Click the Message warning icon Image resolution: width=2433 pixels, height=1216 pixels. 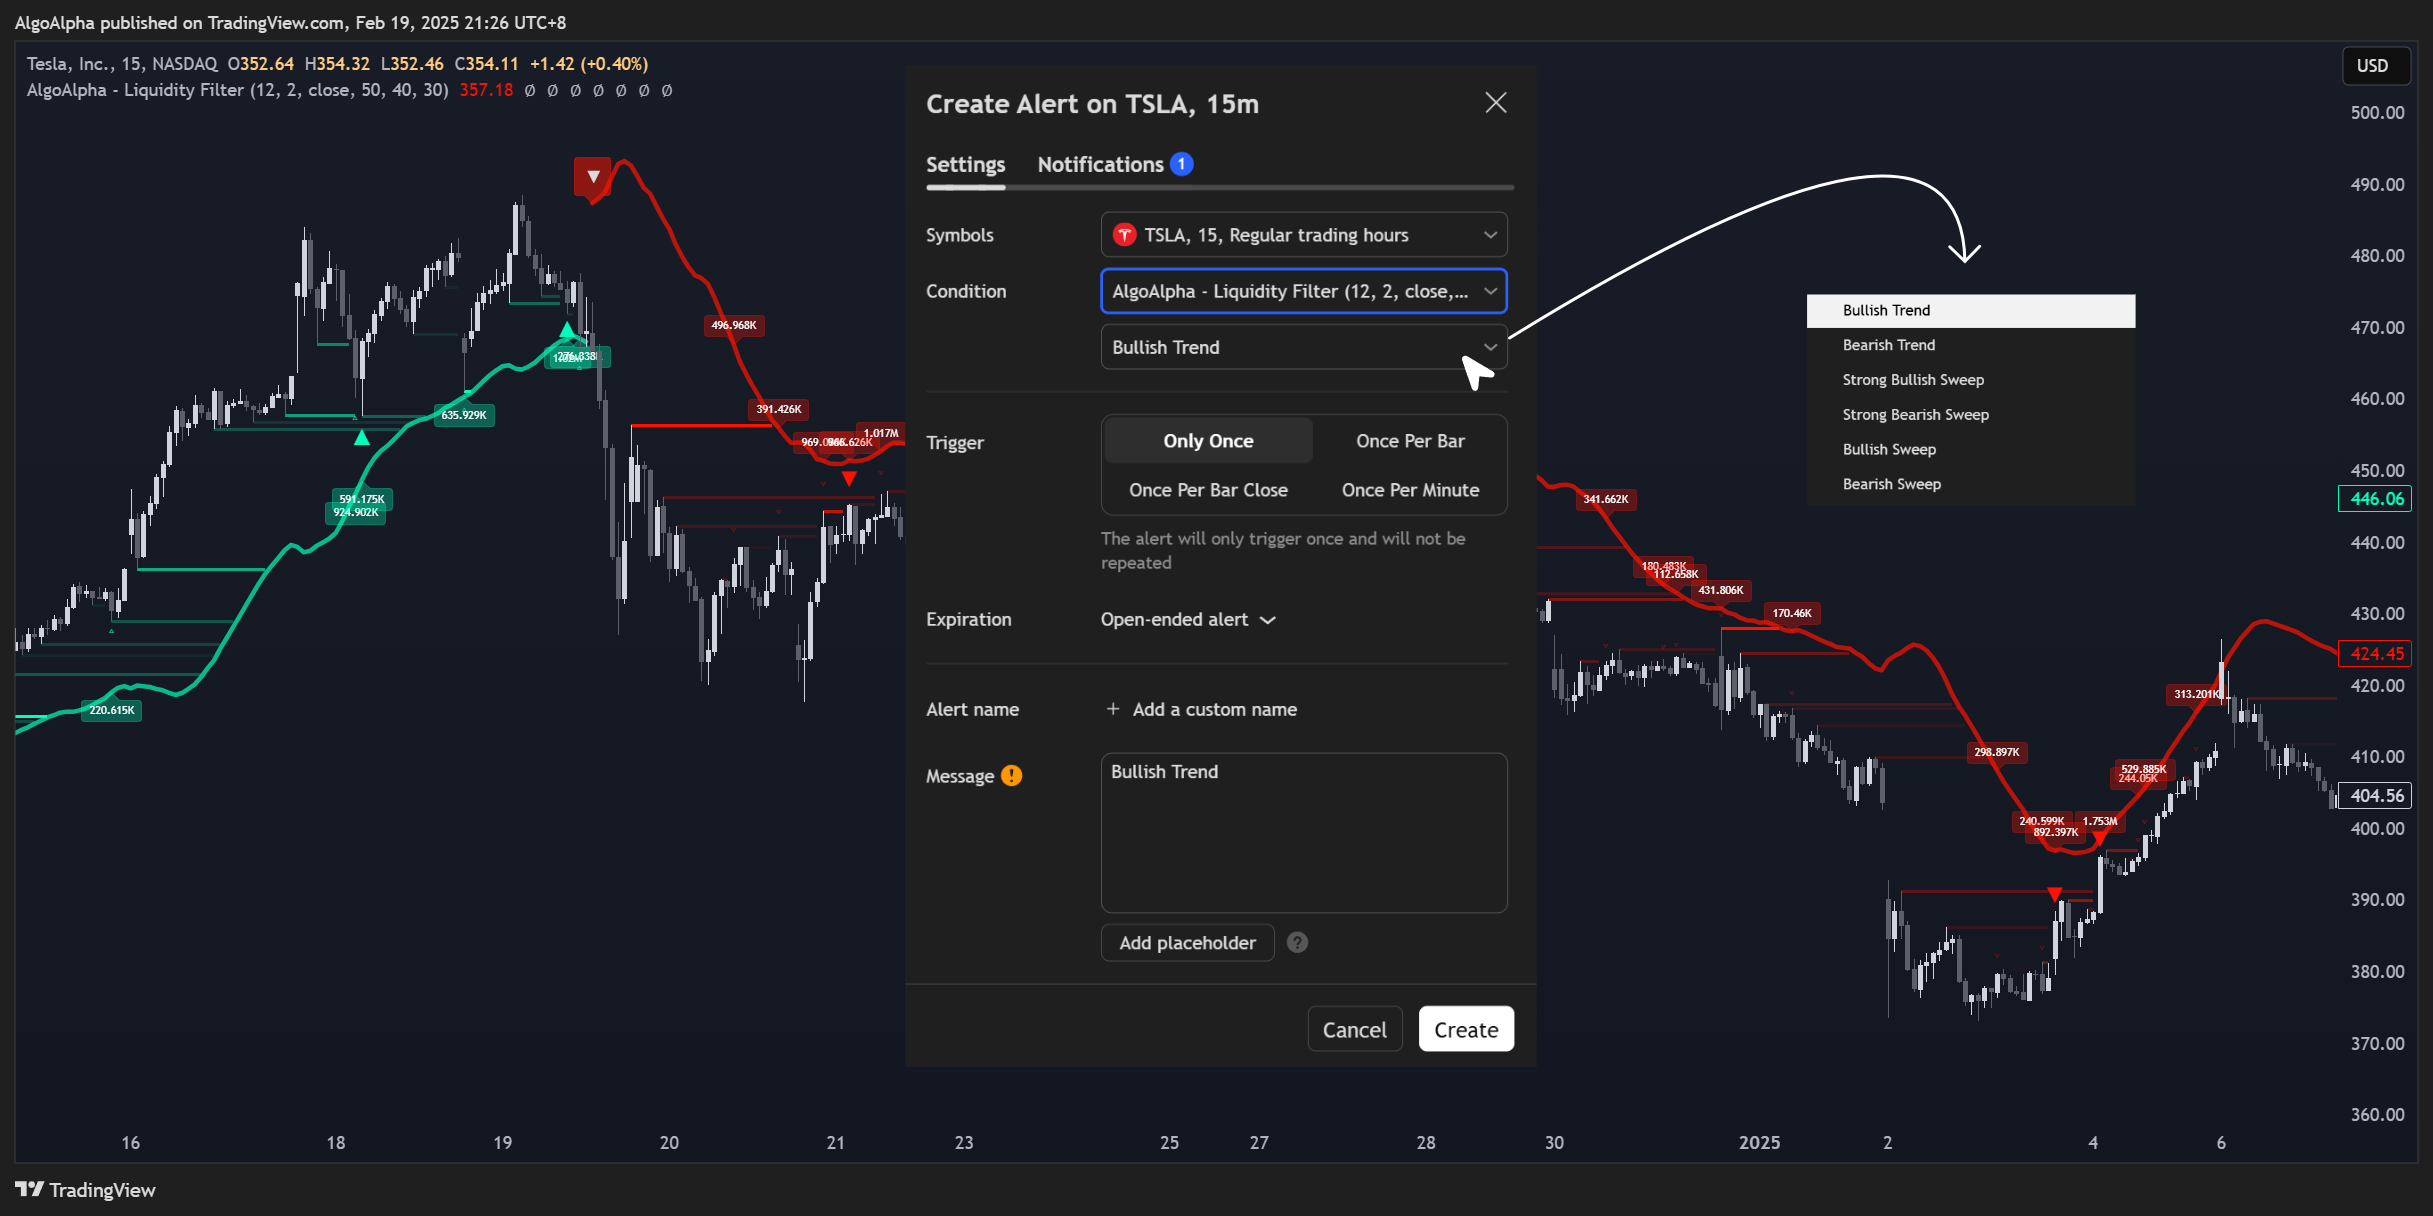tap(1012, 776)
